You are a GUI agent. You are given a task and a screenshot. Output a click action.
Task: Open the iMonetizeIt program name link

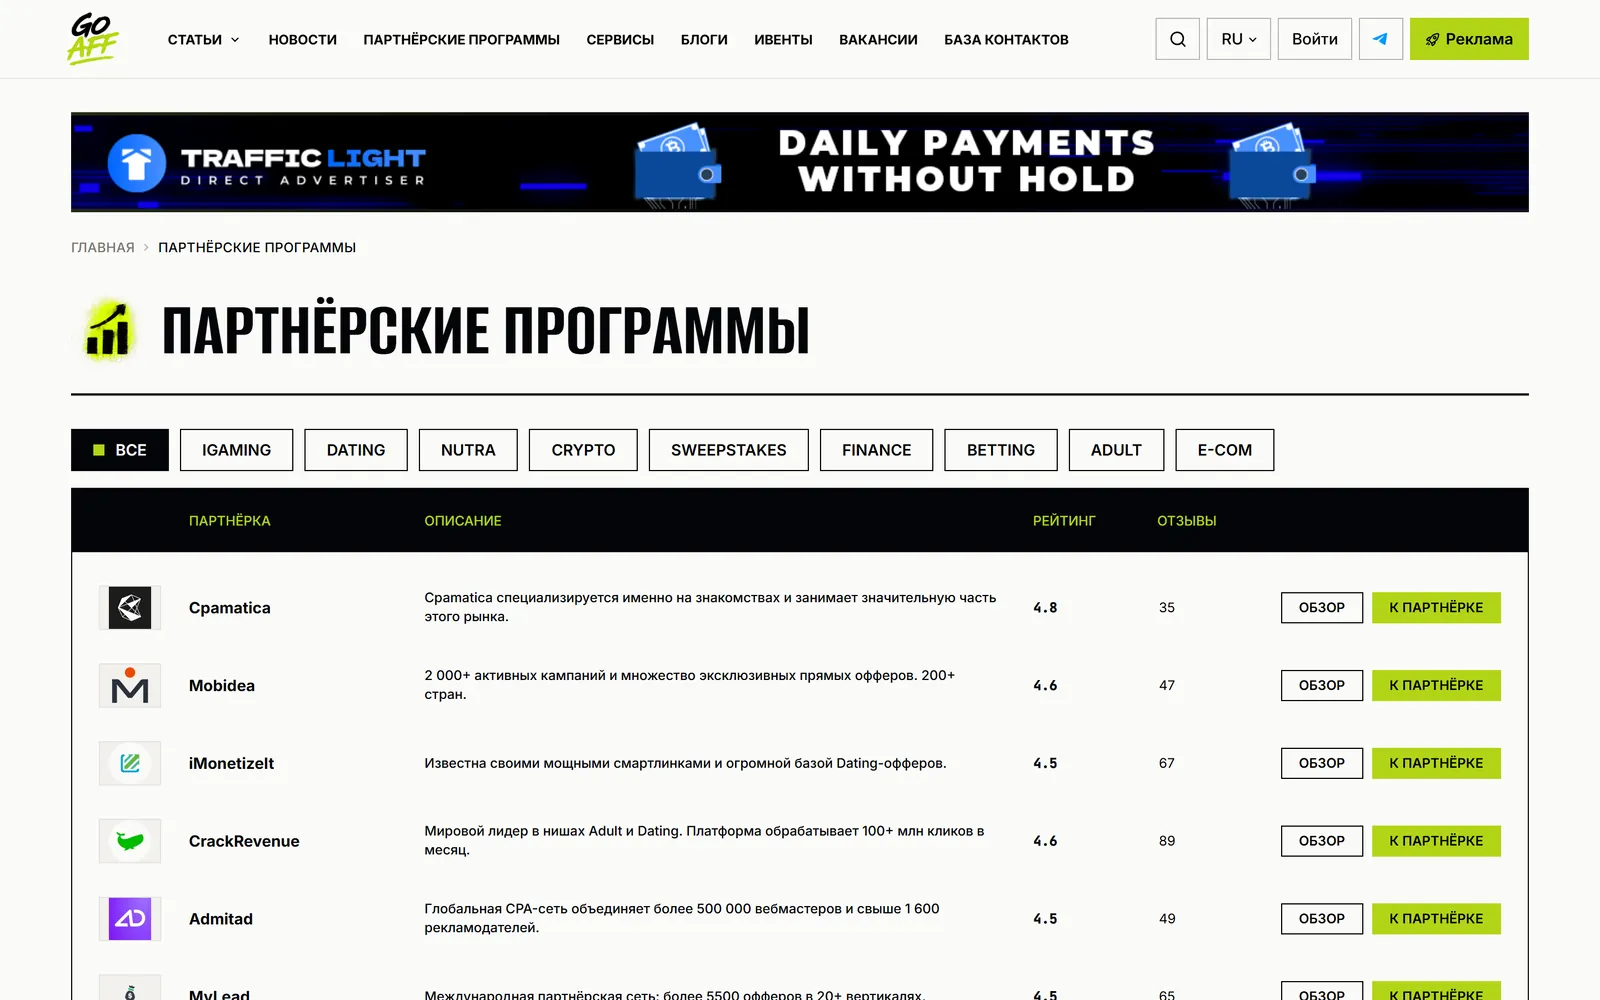coord(231,763)
